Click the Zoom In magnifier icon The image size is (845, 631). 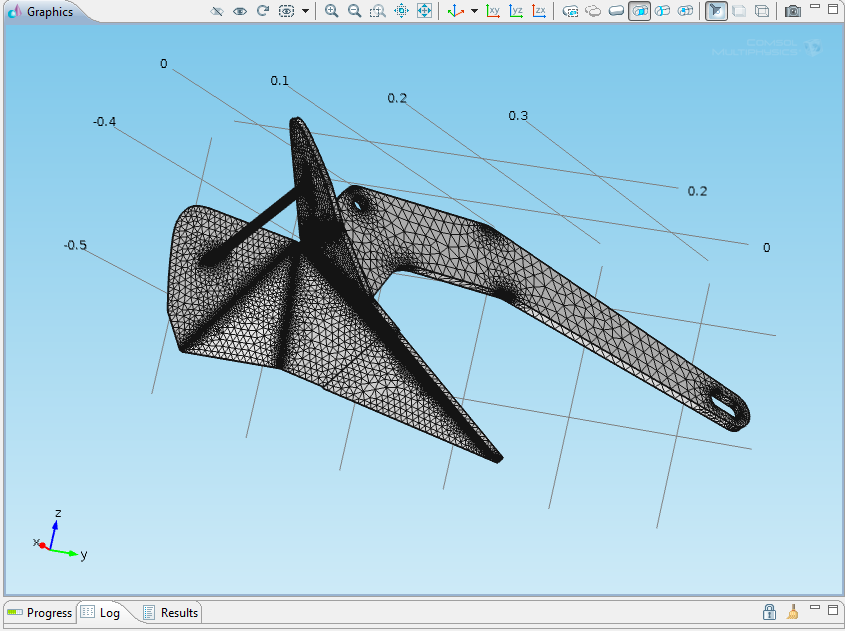point(331,11)
